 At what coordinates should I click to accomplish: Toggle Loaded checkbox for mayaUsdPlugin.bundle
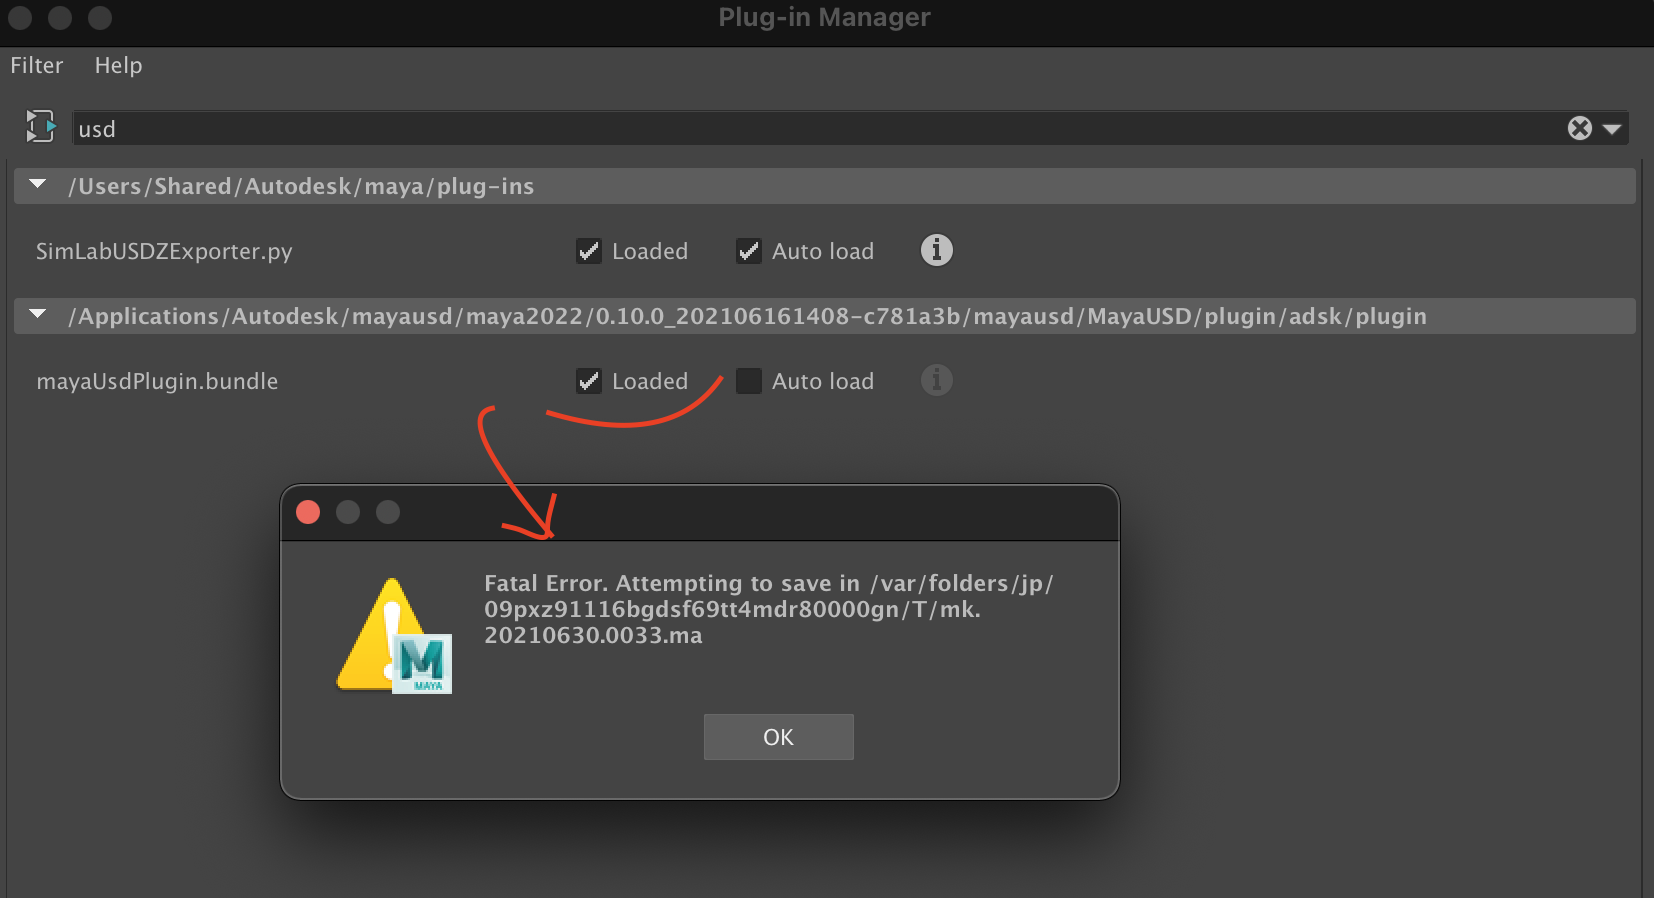pos(589,381)
